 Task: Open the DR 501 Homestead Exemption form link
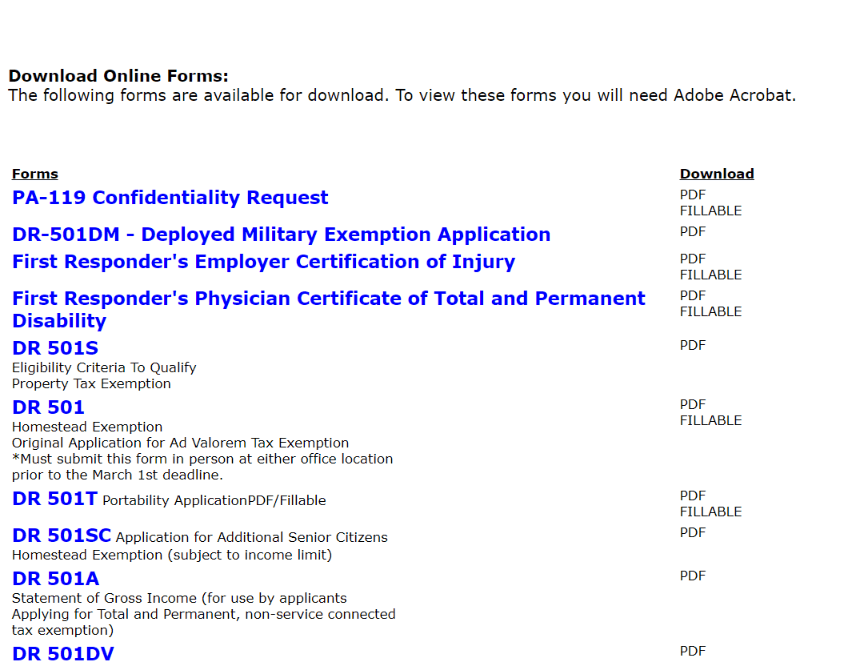48,407
